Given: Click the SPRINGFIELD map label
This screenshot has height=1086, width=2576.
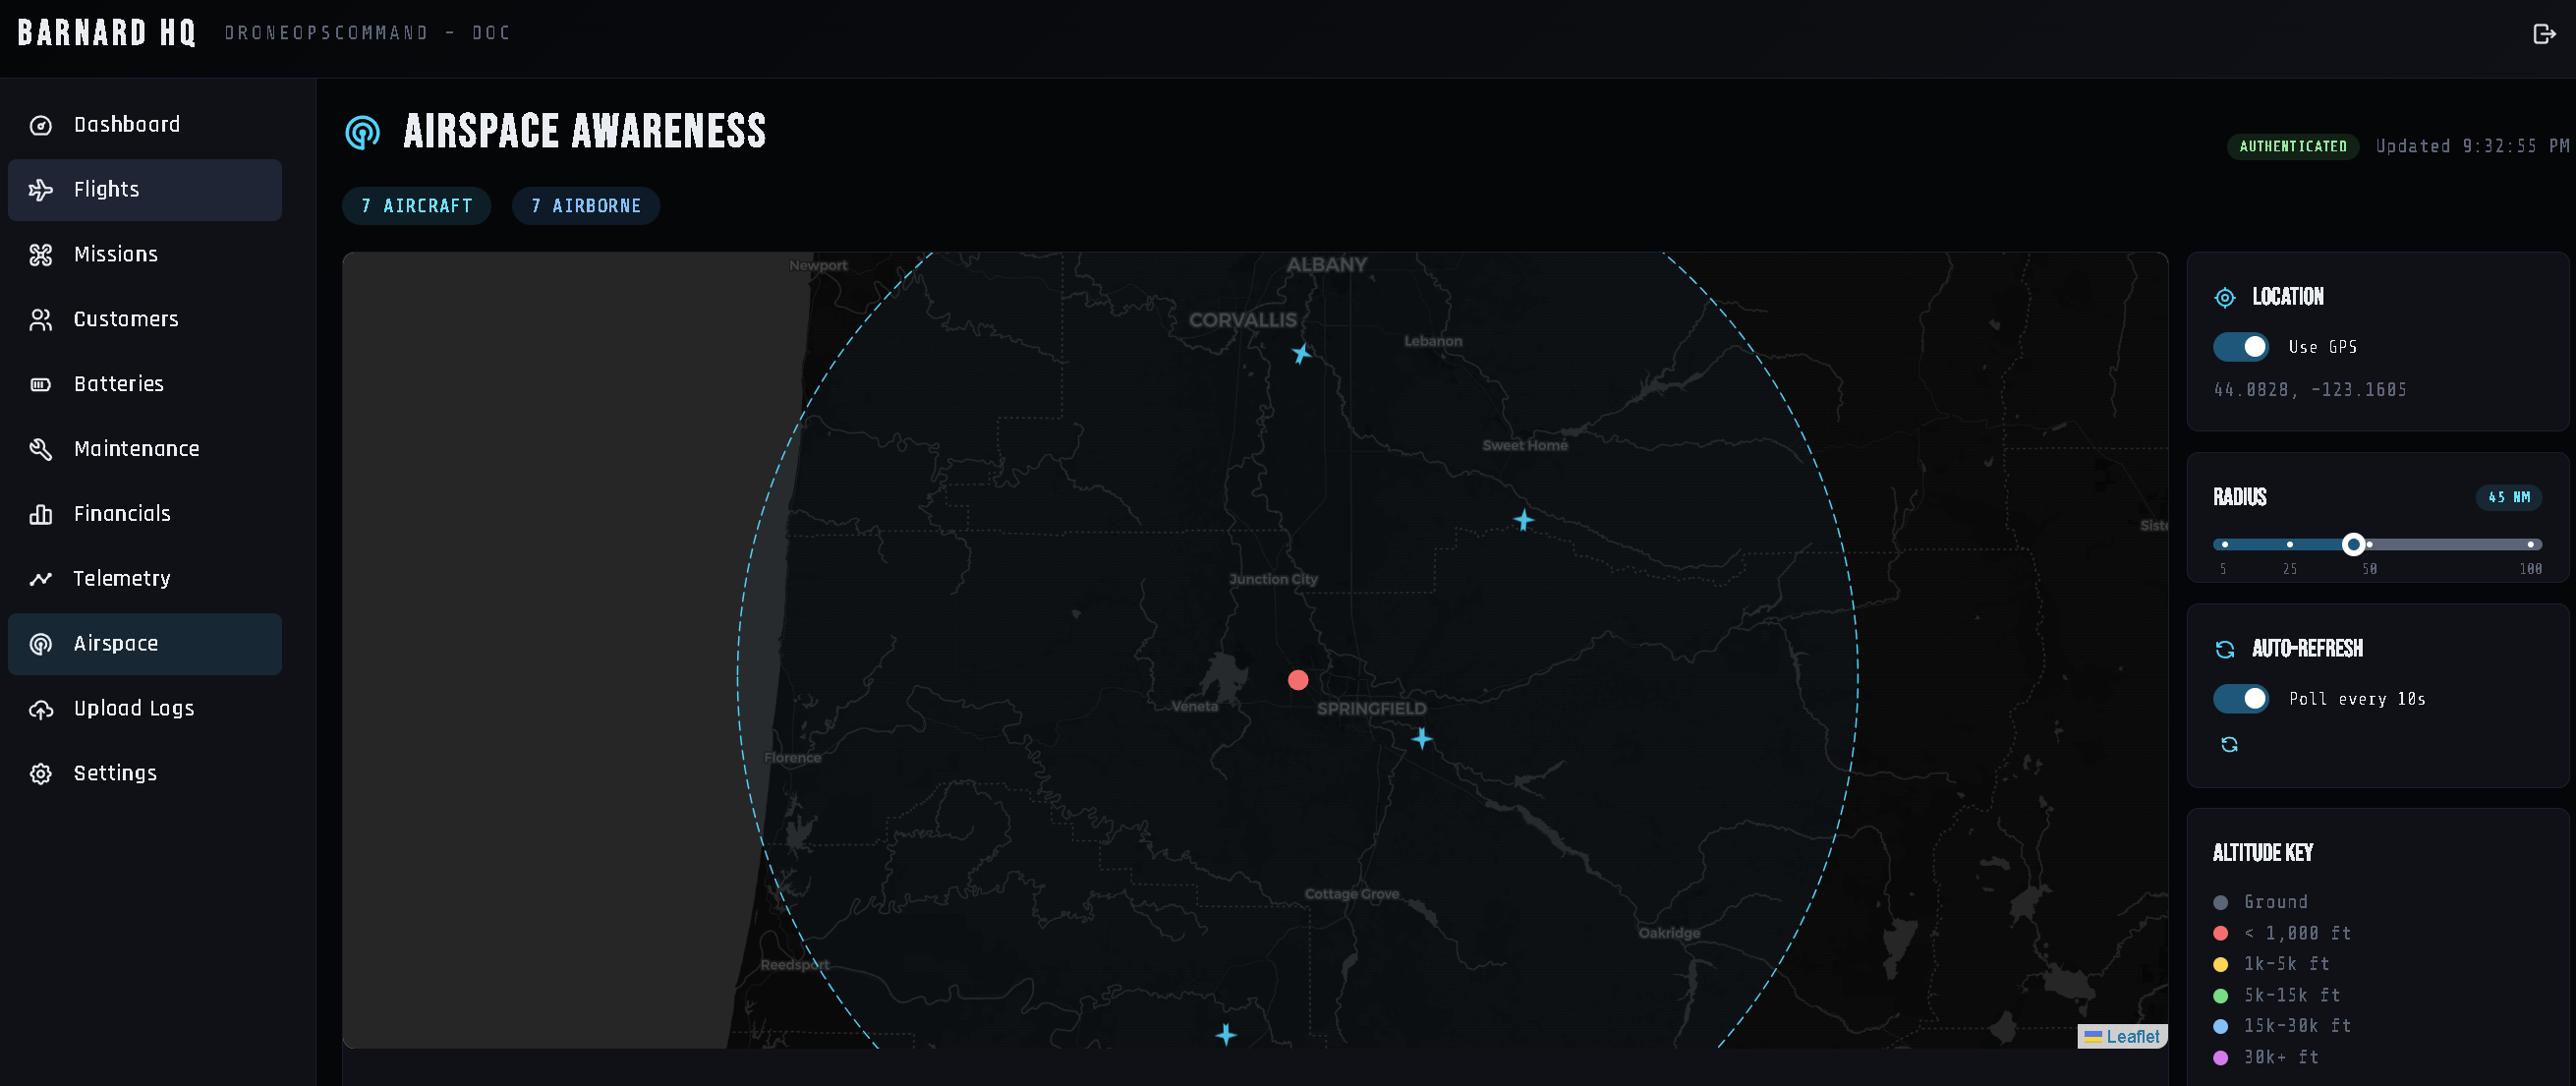Looking at the screenshot, I should click(1371, 709).
